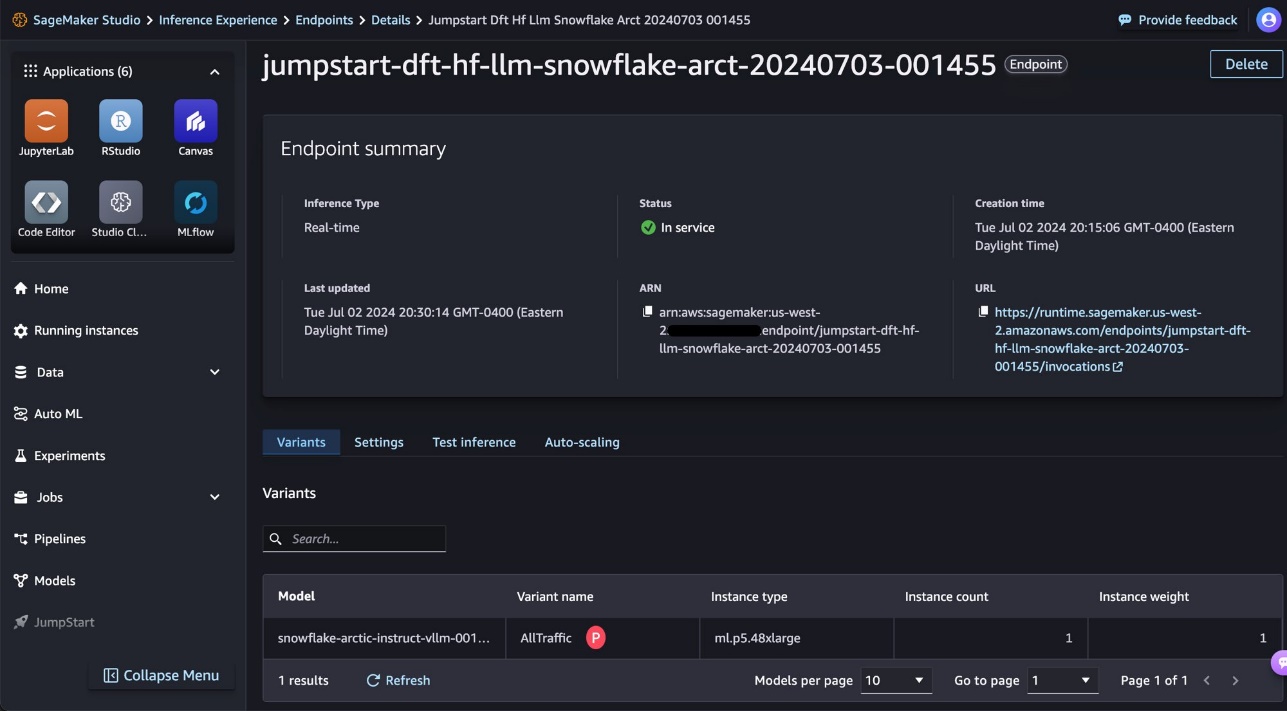Screen dimensions: 1287x711
Task: Open the endpoint invocations URL link
Action: [1122, 339]
